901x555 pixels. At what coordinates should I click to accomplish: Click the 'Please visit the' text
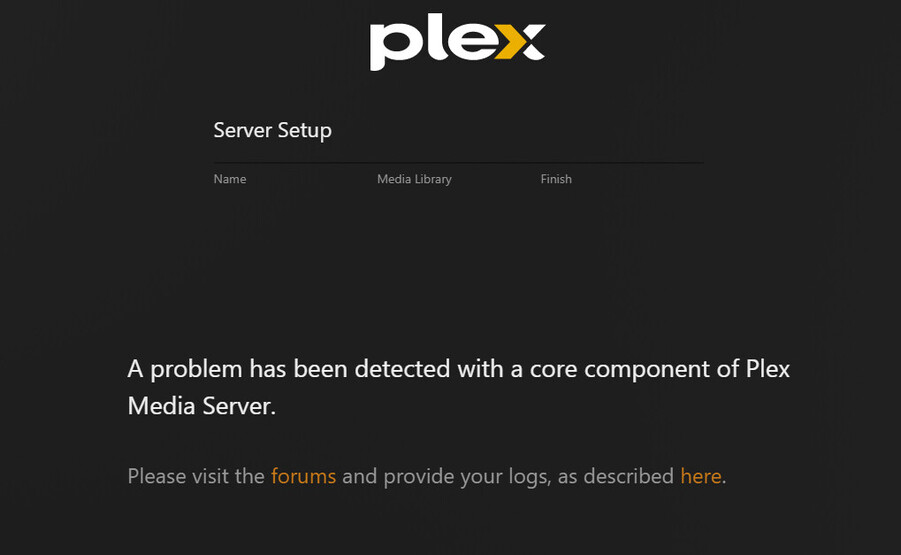click(196, 476)
